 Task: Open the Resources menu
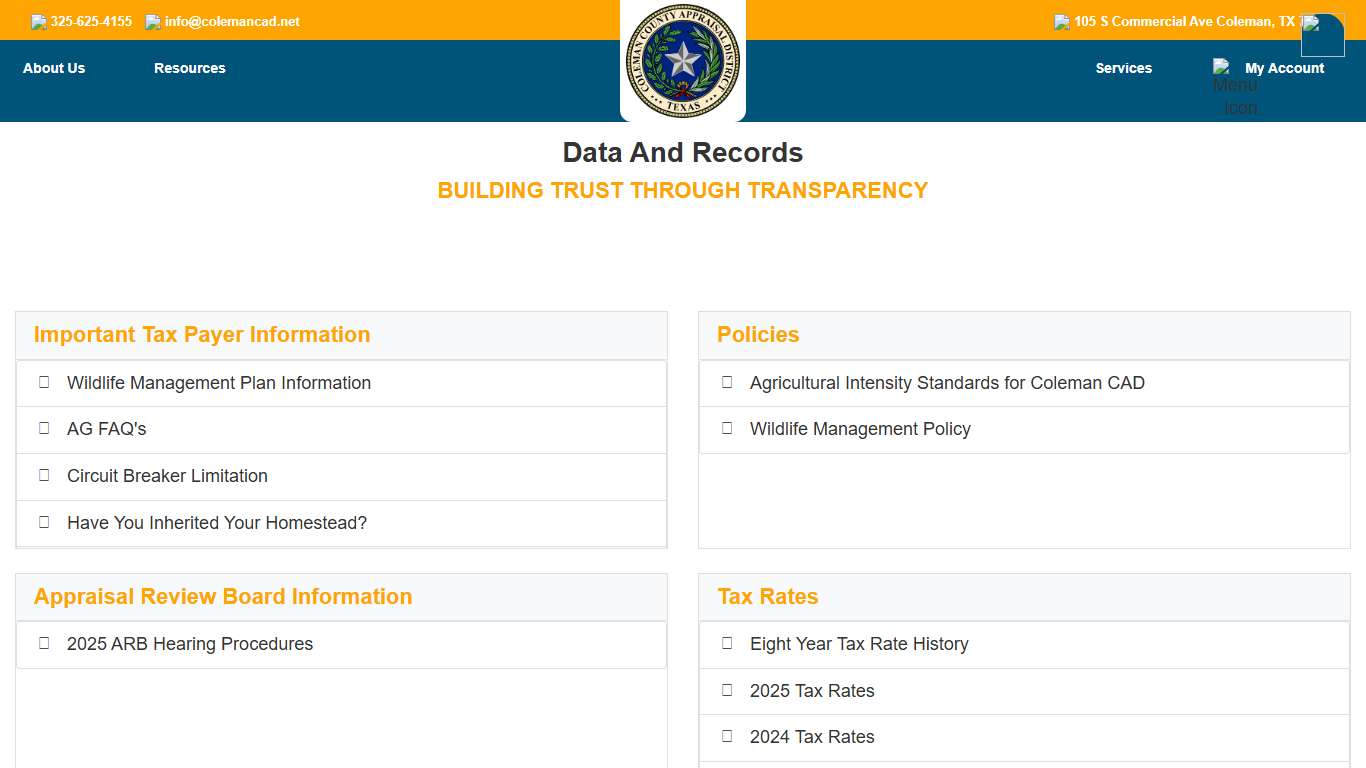click(190, 68)
